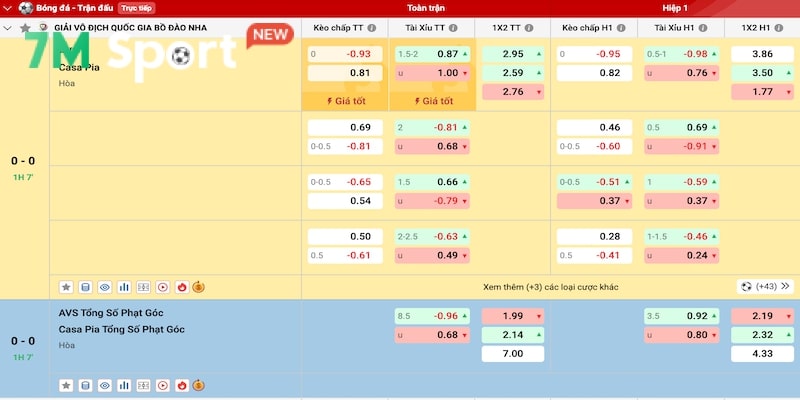Select the 7.00 draw odds in corner kicks row
This screenshot has width=800, height=400.
pyautogui.click(x=513, y=354)
